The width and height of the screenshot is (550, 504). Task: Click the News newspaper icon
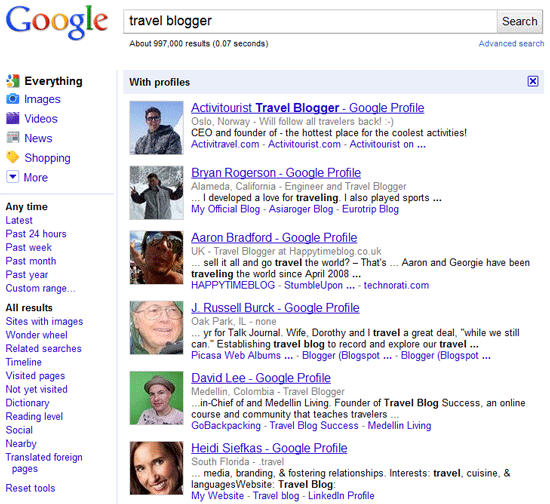pyautogui.click(x=13, y=138)
